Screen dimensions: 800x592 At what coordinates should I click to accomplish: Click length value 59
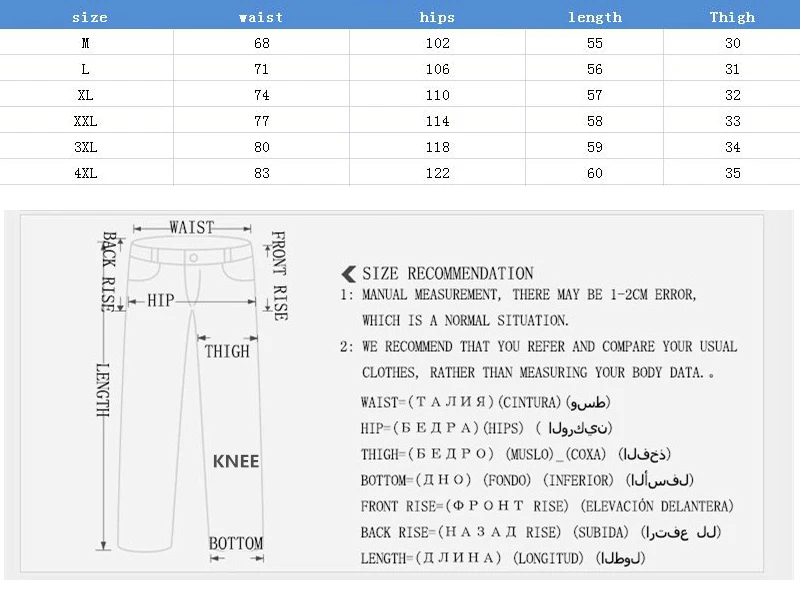point(595,147)
